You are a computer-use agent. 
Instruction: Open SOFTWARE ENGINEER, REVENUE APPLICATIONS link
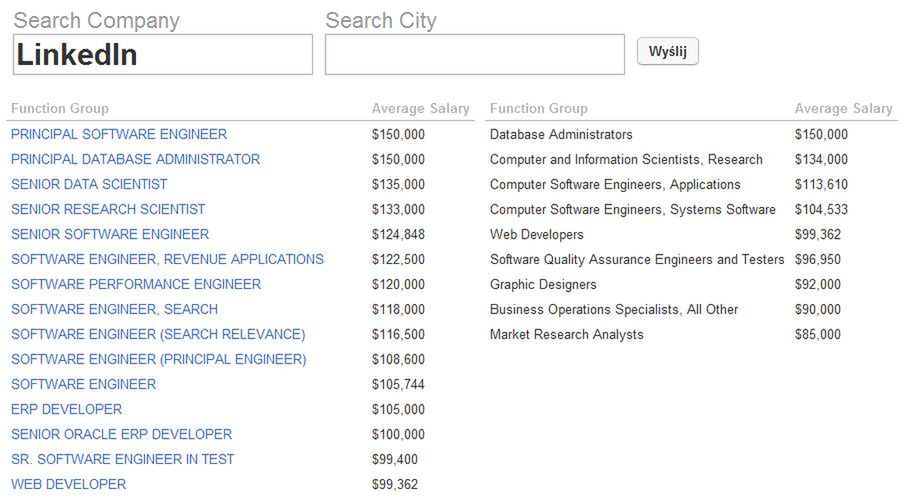click(x=167, y=259)
